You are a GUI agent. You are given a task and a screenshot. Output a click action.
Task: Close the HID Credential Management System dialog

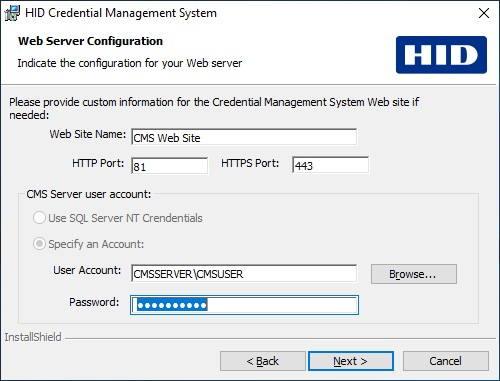pyautogui.click(x=484, y=13)
